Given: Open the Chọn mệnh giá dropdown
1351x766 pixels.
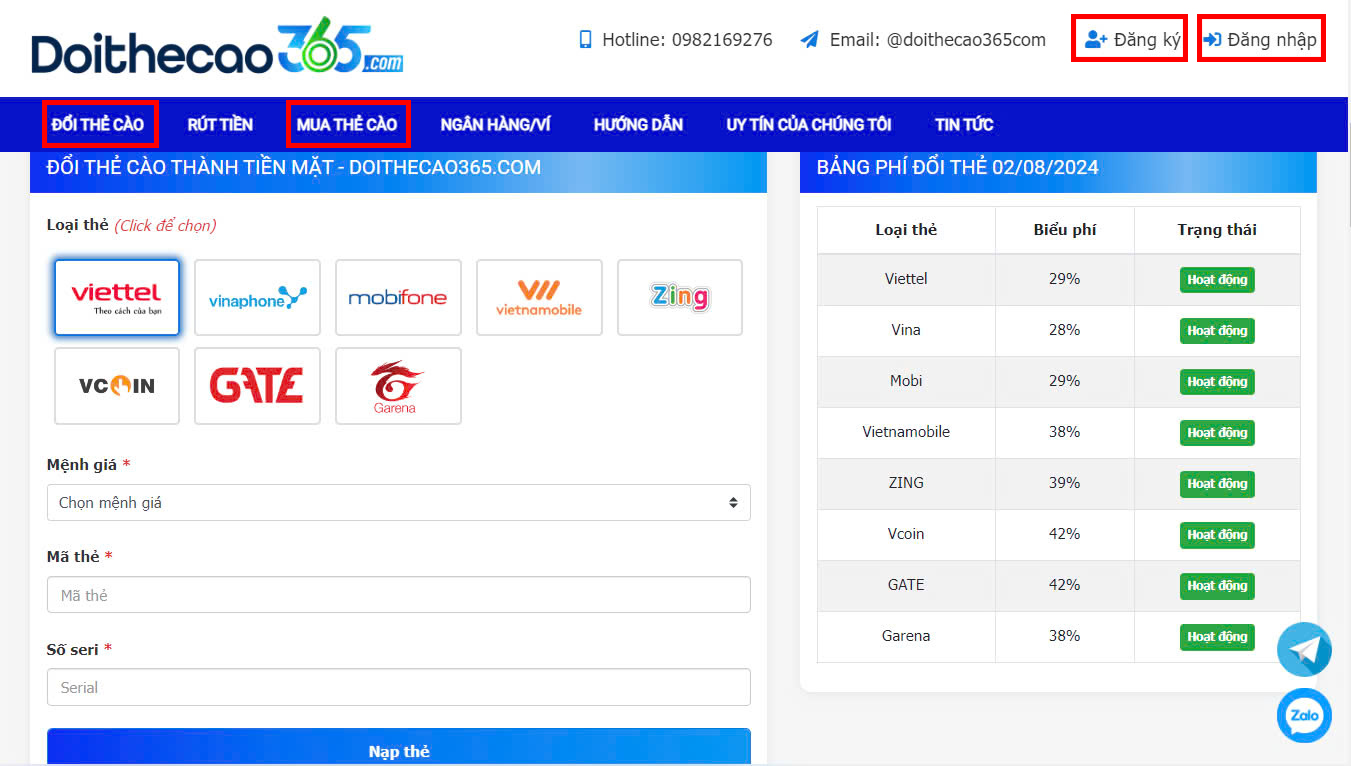Looking at the screenshot, I should tap(398, 502).
